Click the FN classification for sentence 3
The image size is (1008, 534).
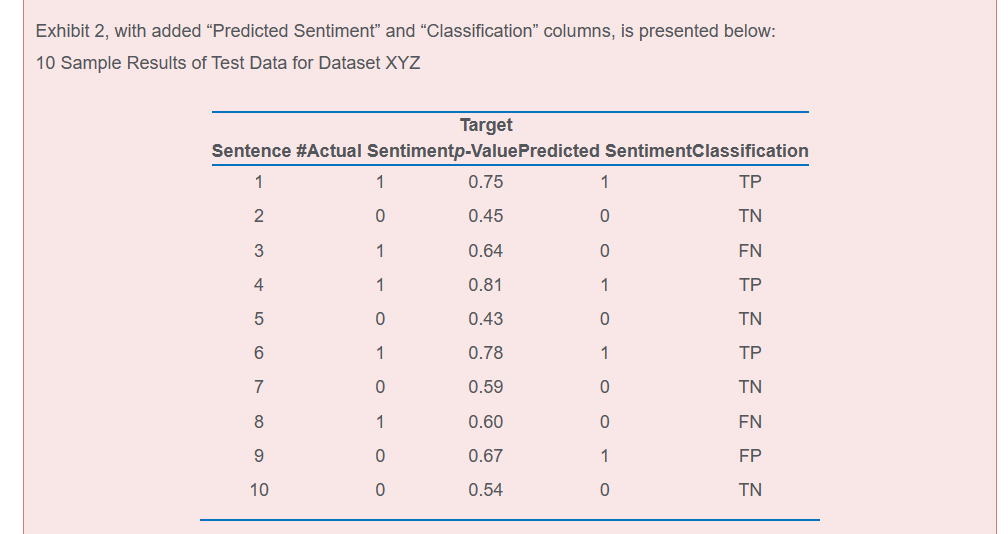click(749, 250)
